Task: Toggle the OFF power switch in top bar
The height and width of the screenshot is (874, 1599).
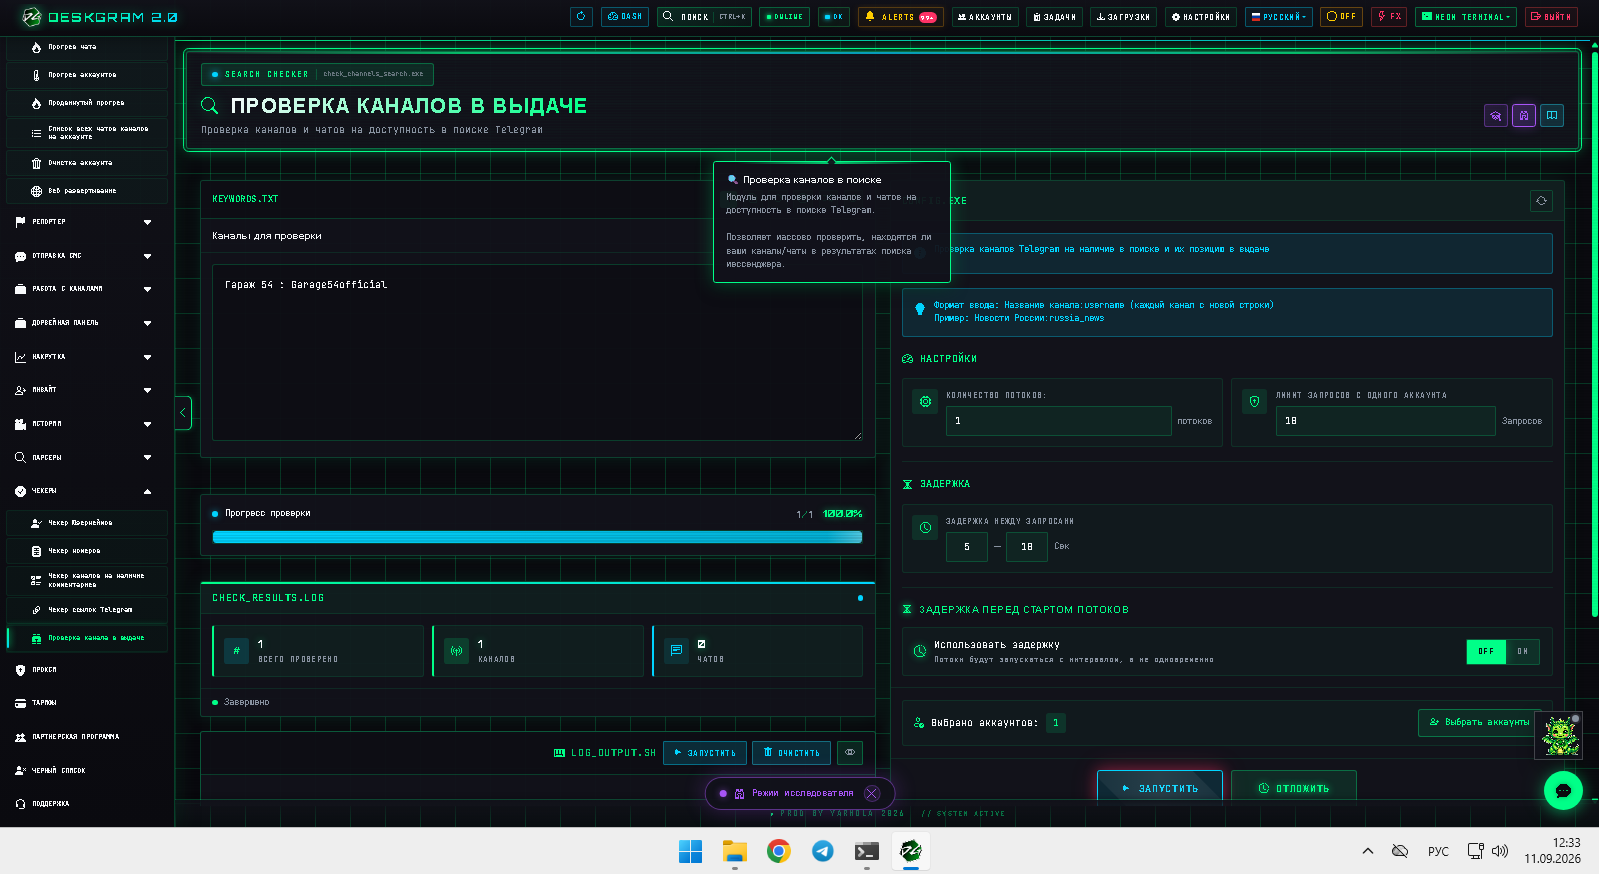Action: [1341, 16]
